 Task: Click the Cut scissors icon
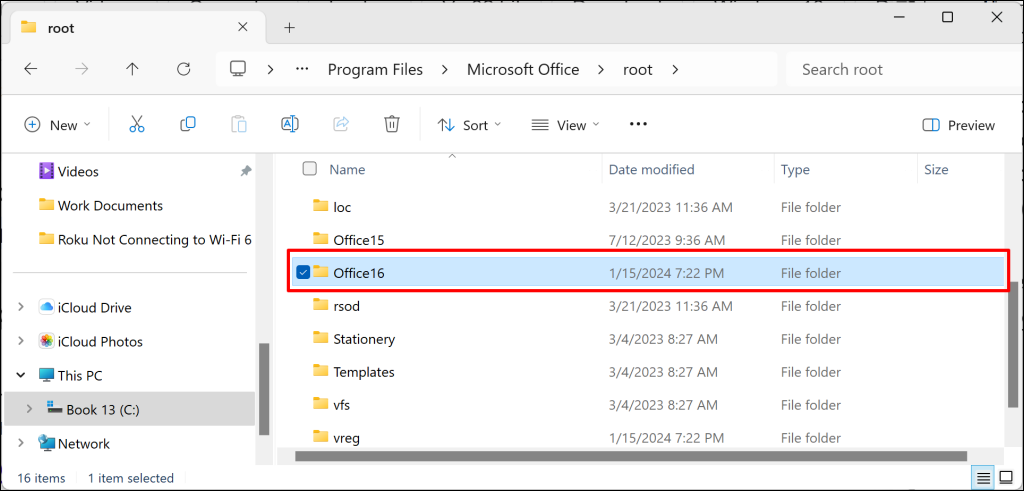[x=136, y=124]
